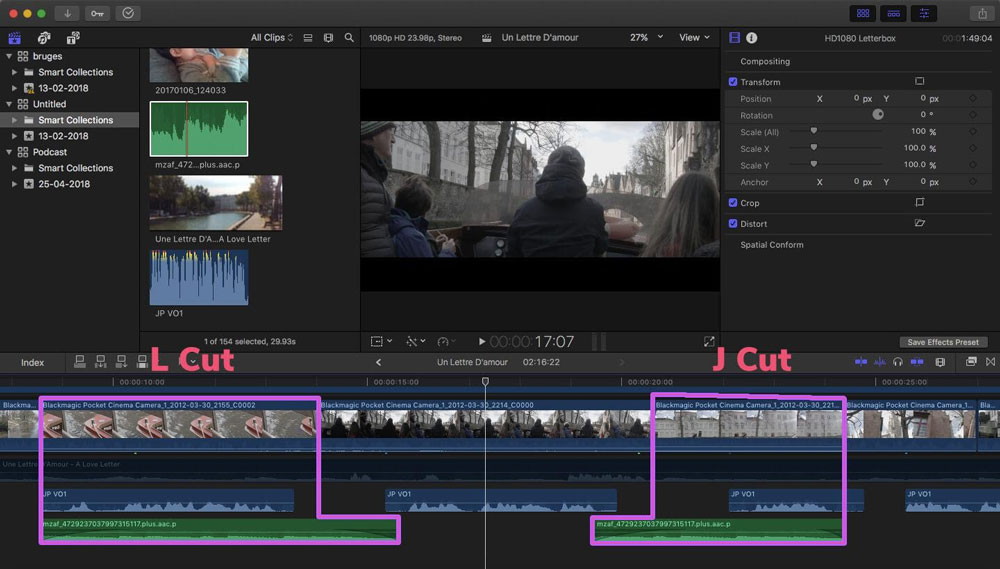The image size is (1000, 569).
Task: Open the Info inspector icon
Action: tap(751, 38)
